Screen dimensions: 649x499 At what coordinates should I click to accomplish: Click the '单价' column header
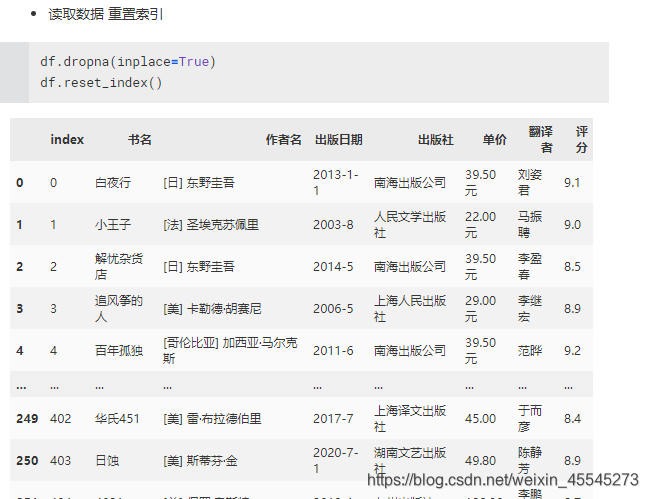(x=495, y=139)
